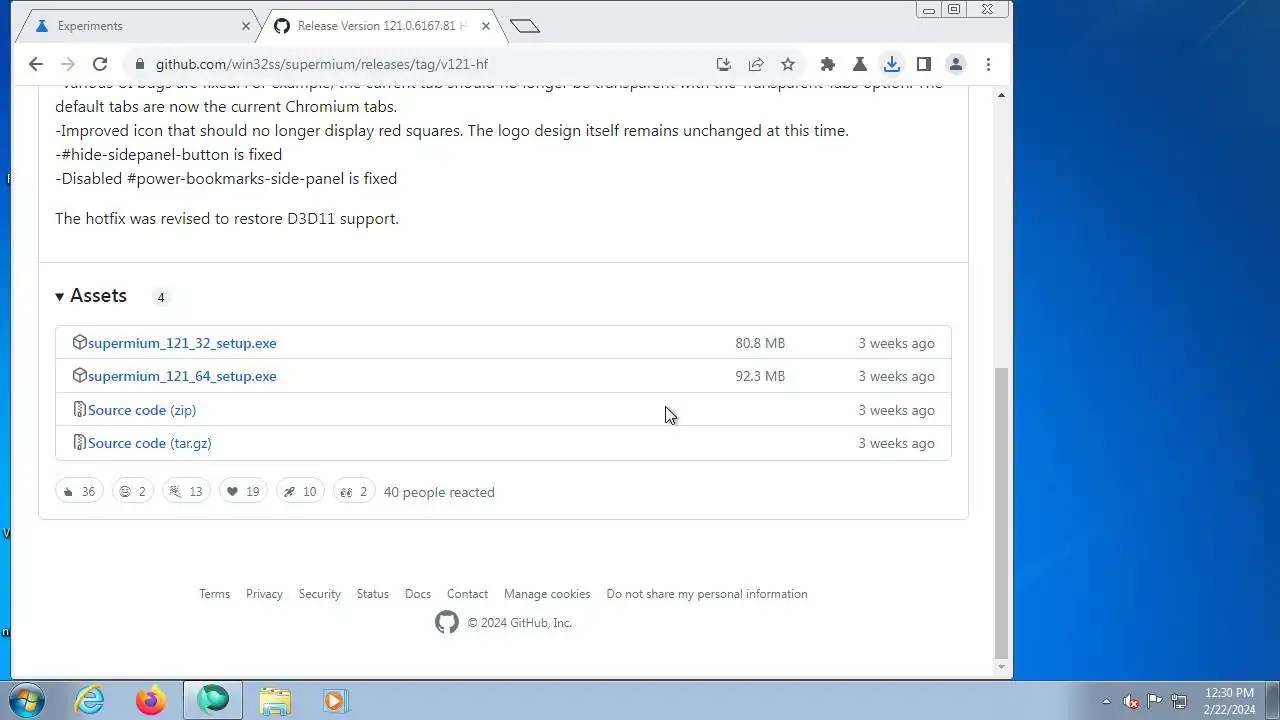Click the scrollbar up arrow
Viewport: 1280px width, 720px height.
[x=1001, y=96]
